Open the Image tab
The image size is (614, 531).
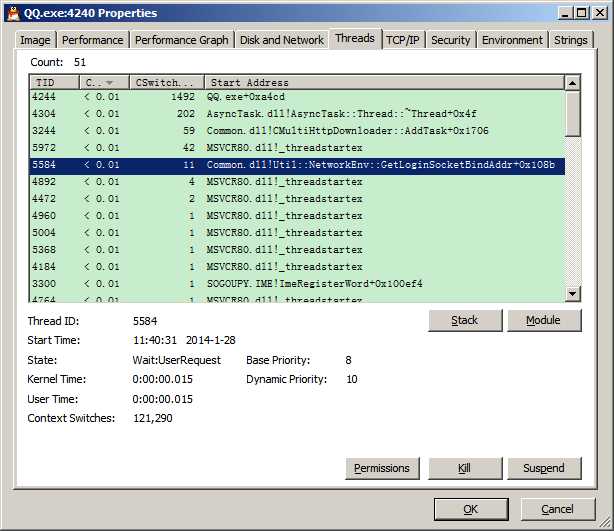(x=35, y=40)
